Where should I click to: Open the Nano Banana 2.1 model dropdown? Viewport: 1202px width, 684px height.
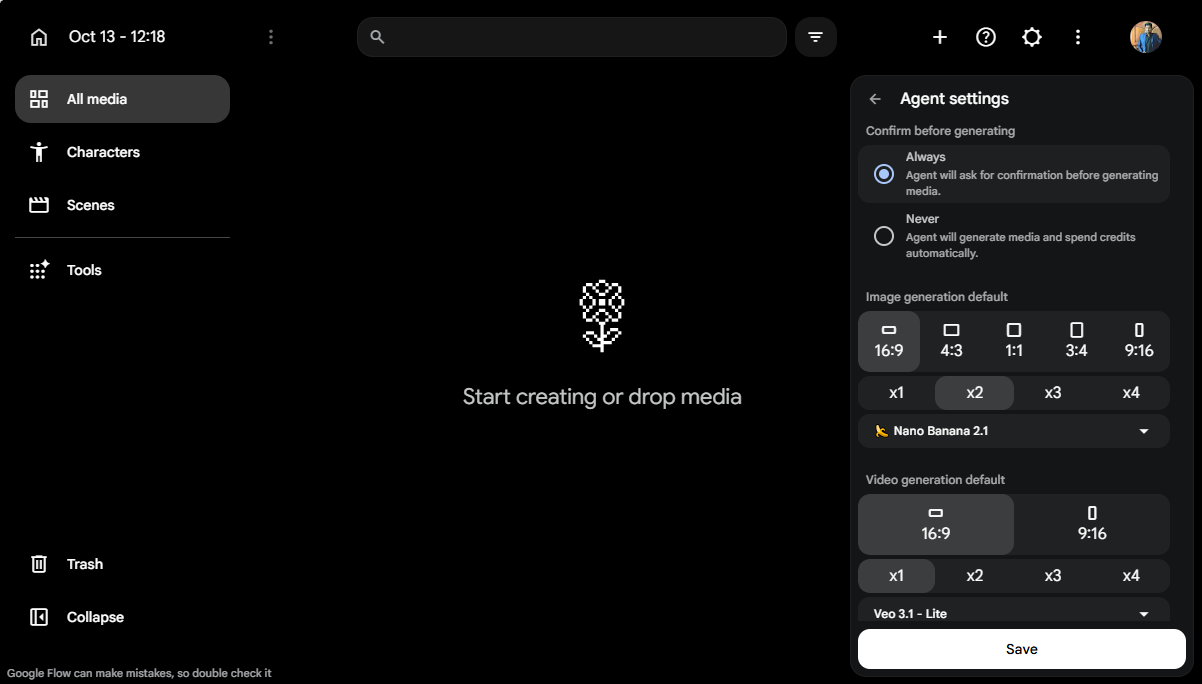pos(1014,431)
